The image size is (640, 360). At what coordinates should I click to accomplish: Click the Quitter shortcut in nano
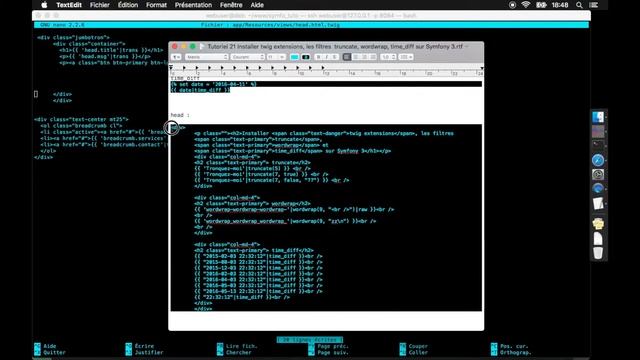pyautogui.click(x=50, y=353)
